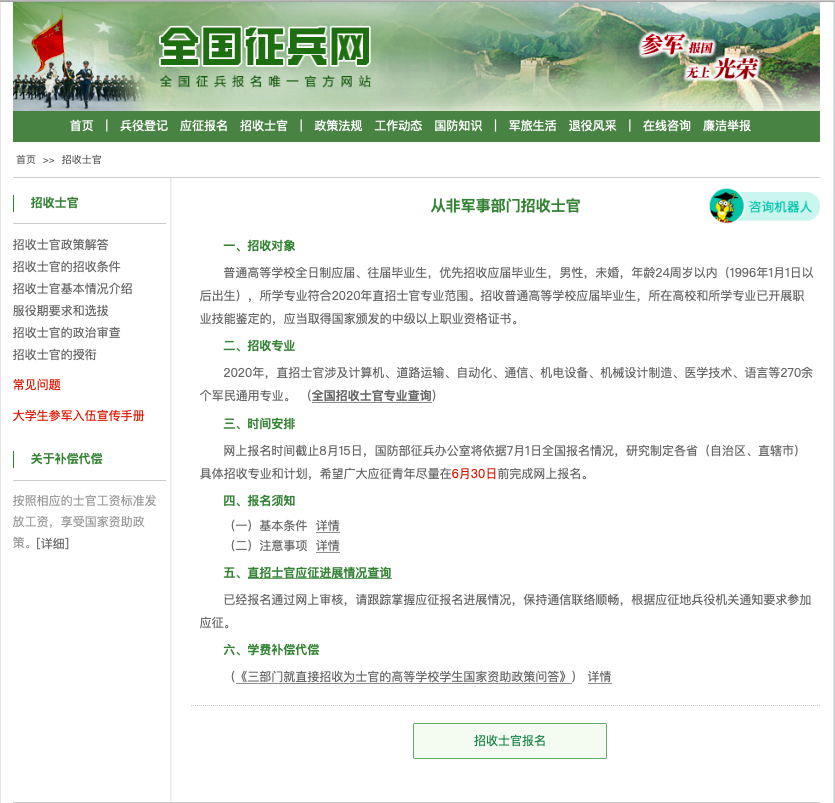This screenshot has width=835, height=803.
Task: Click the 一、招收对象 section heading
Action: 259,246
